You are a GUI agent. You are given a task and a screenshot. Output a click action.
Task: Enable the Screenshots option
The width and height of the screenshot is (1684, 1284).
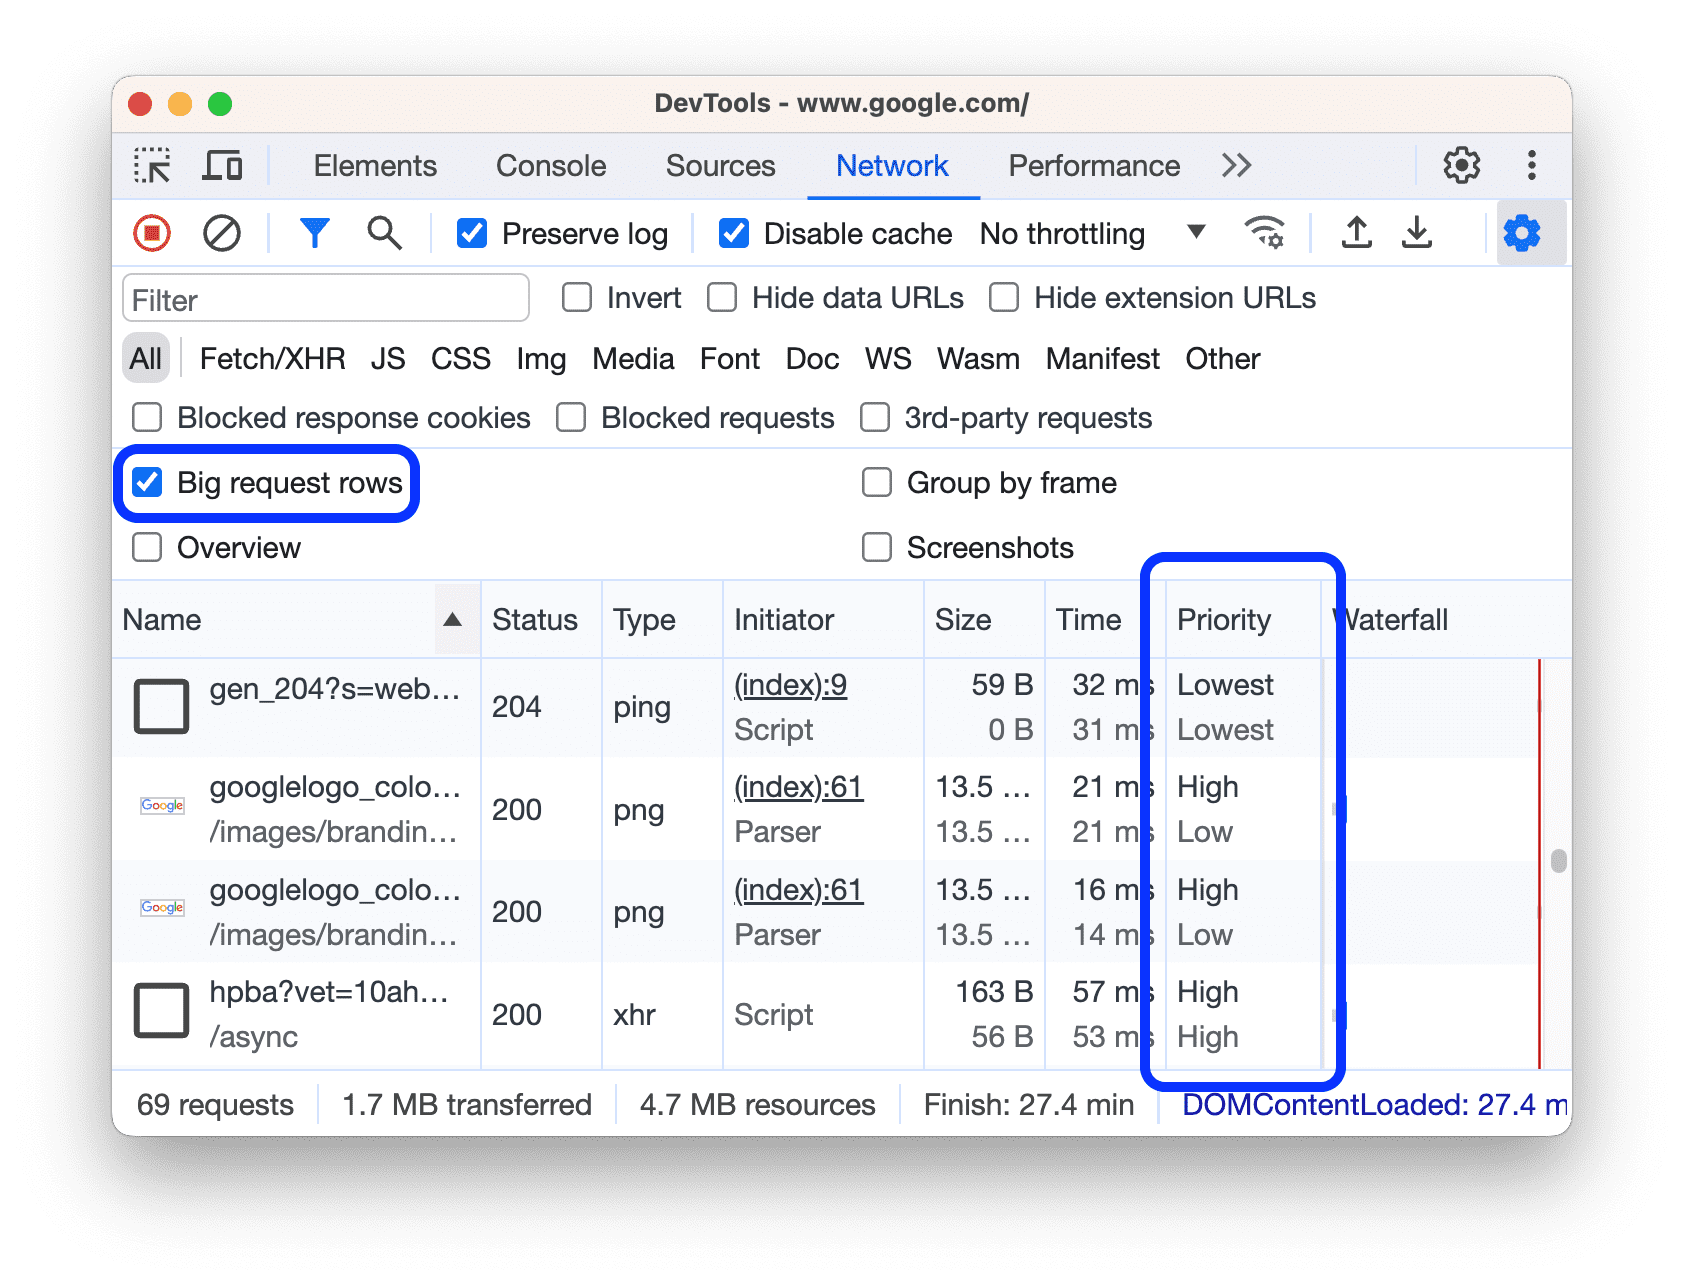(876, 547)
